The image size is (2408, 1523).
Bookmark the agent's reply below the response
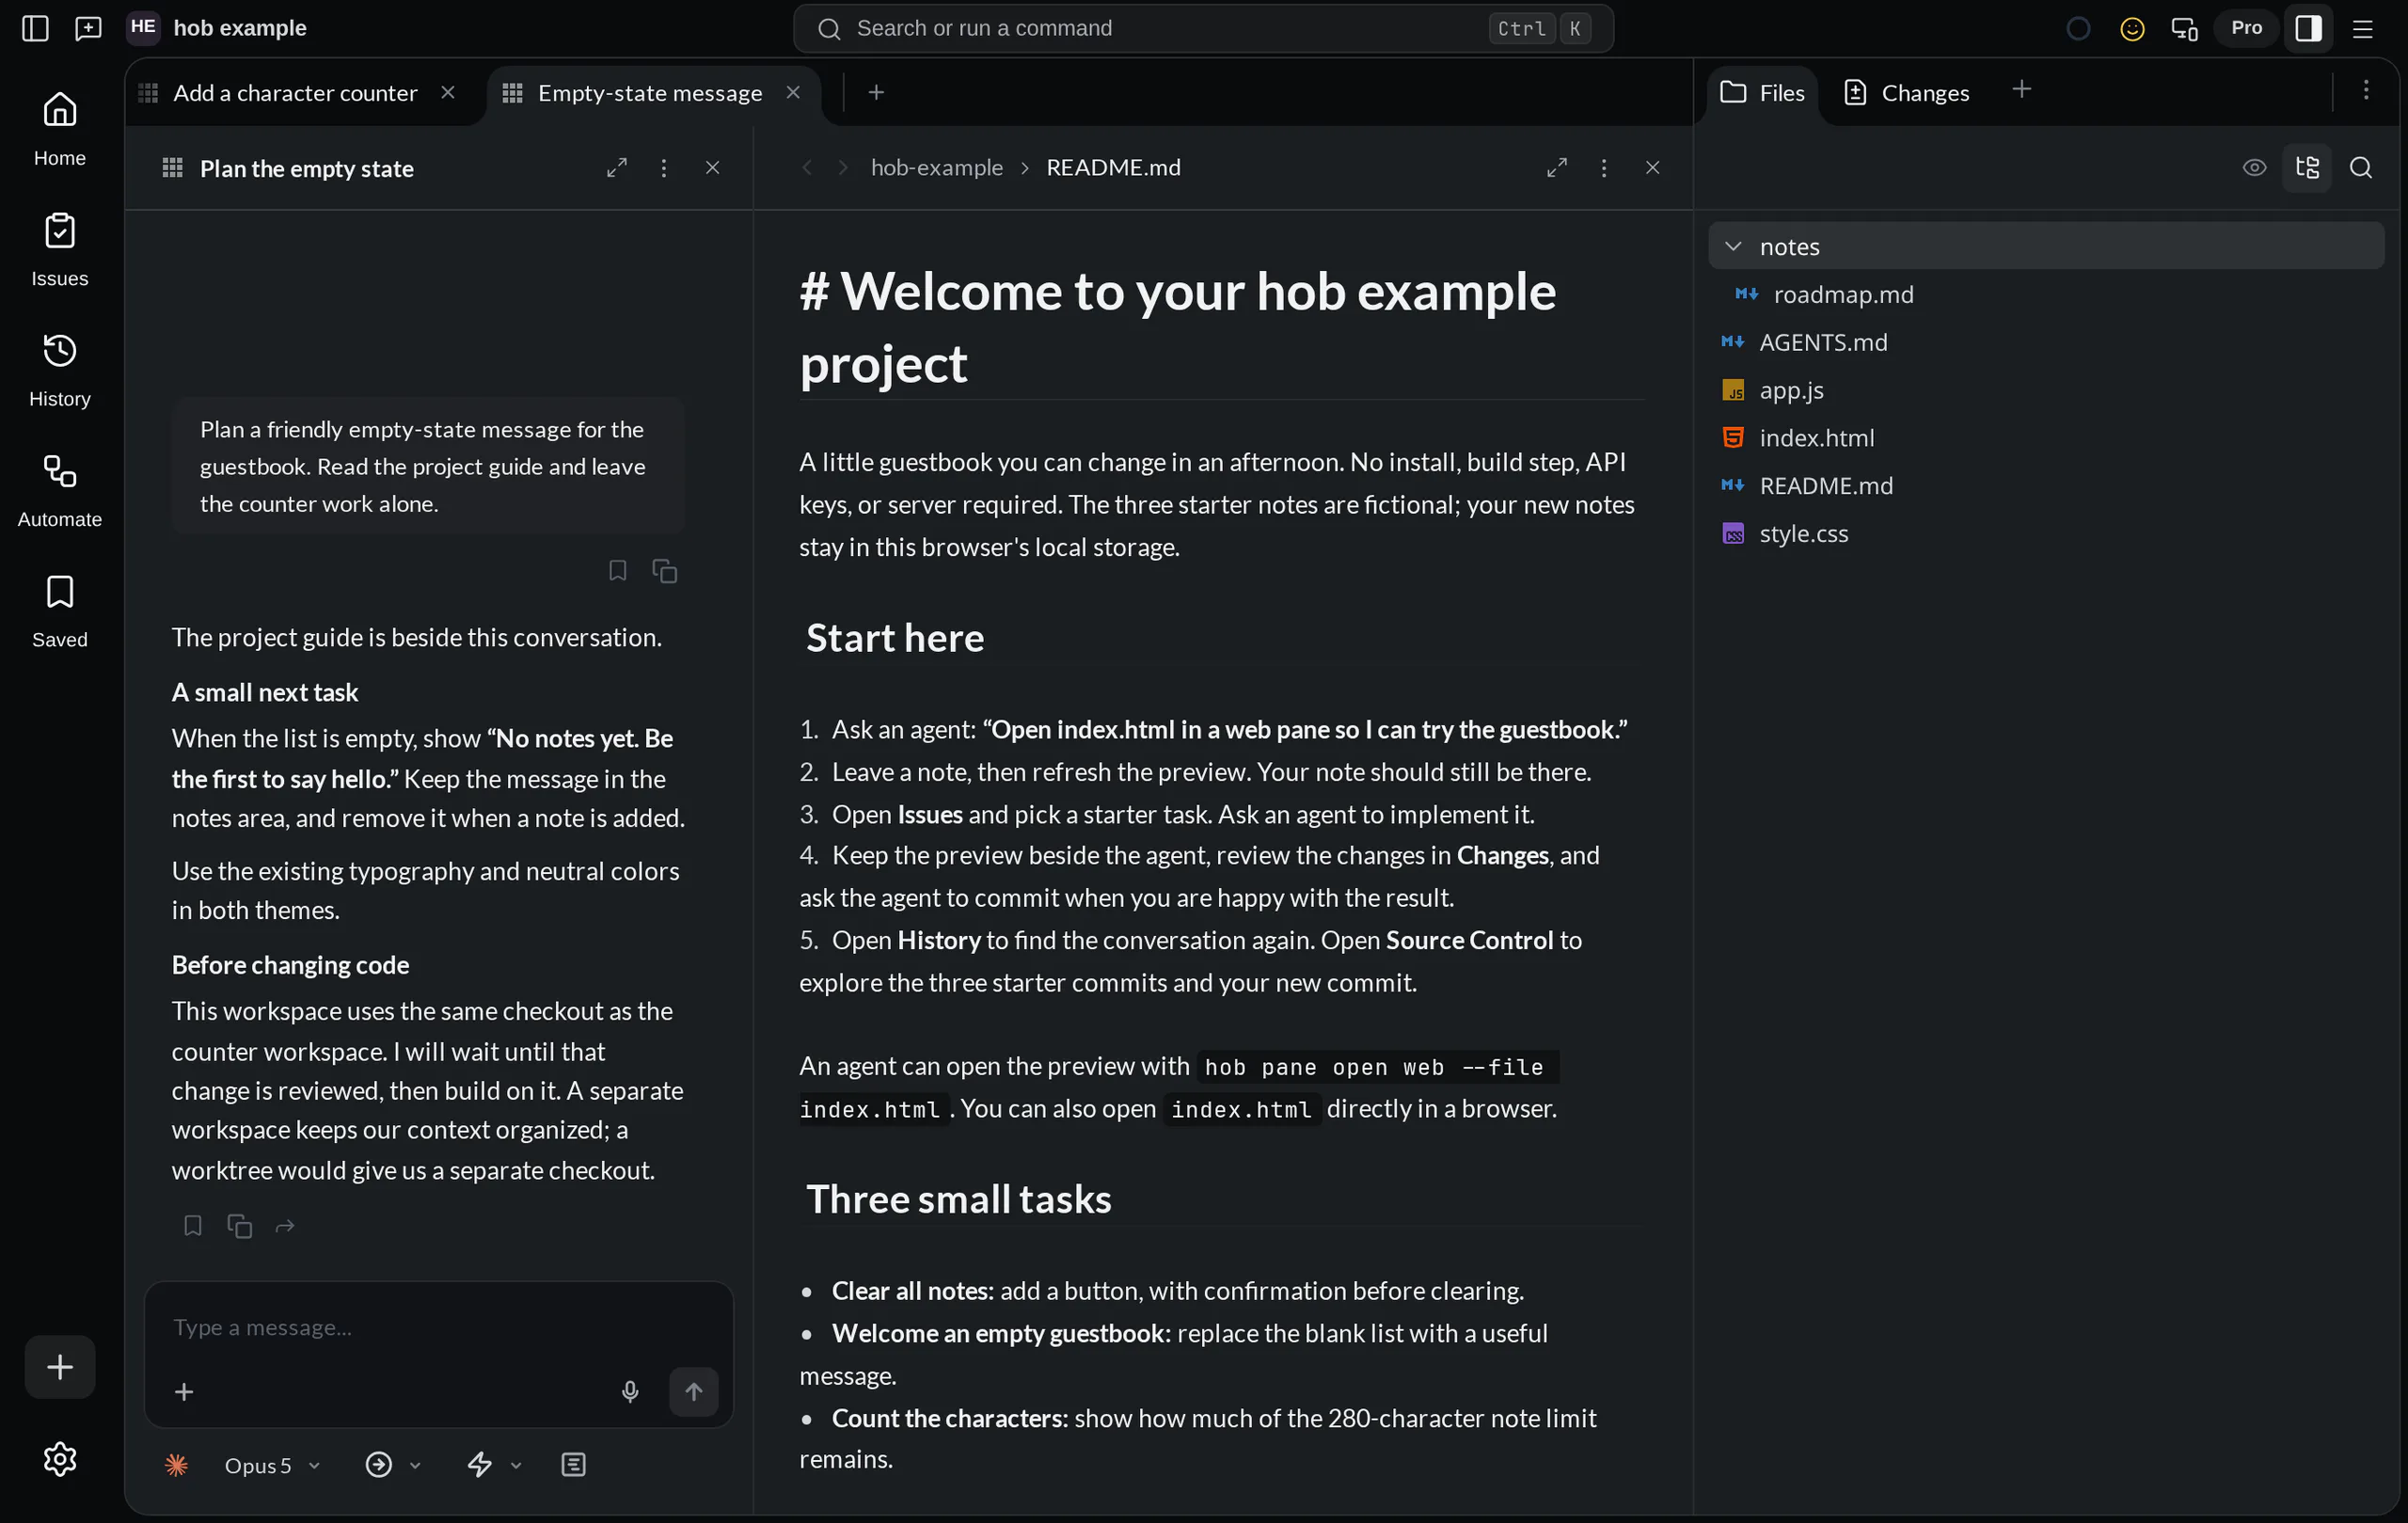193,1225
